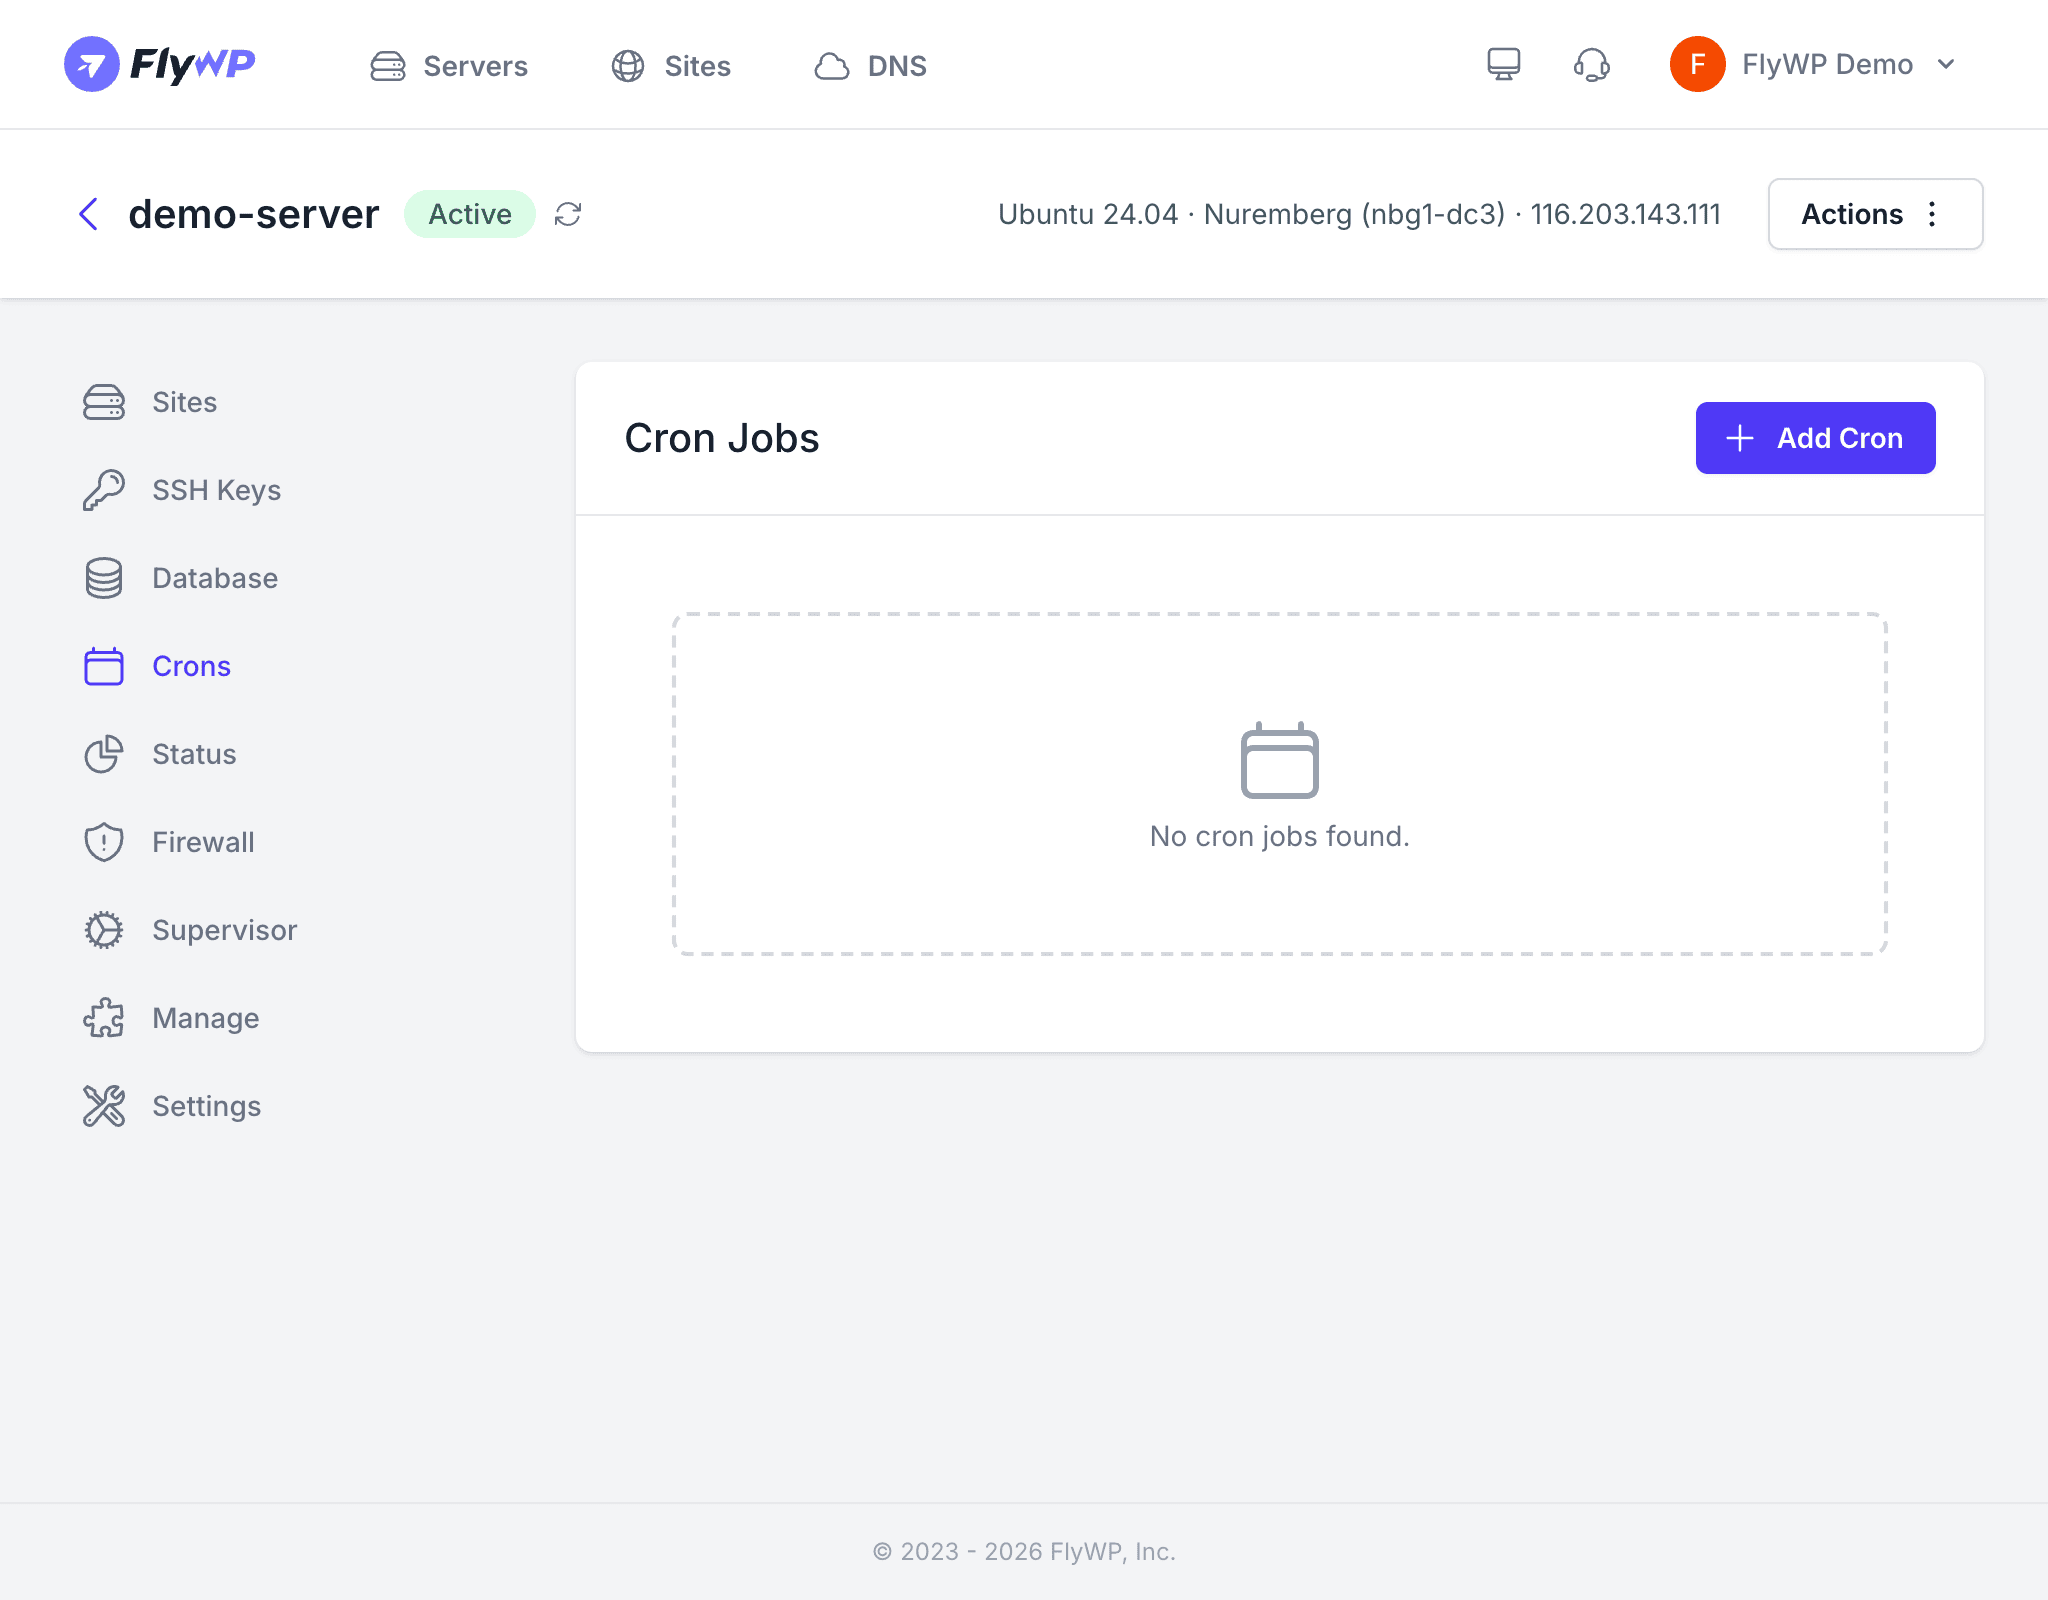Click the empty-state calendar icon
The height and width of the screenshot is (1600, 2048).
[1280, 760]
